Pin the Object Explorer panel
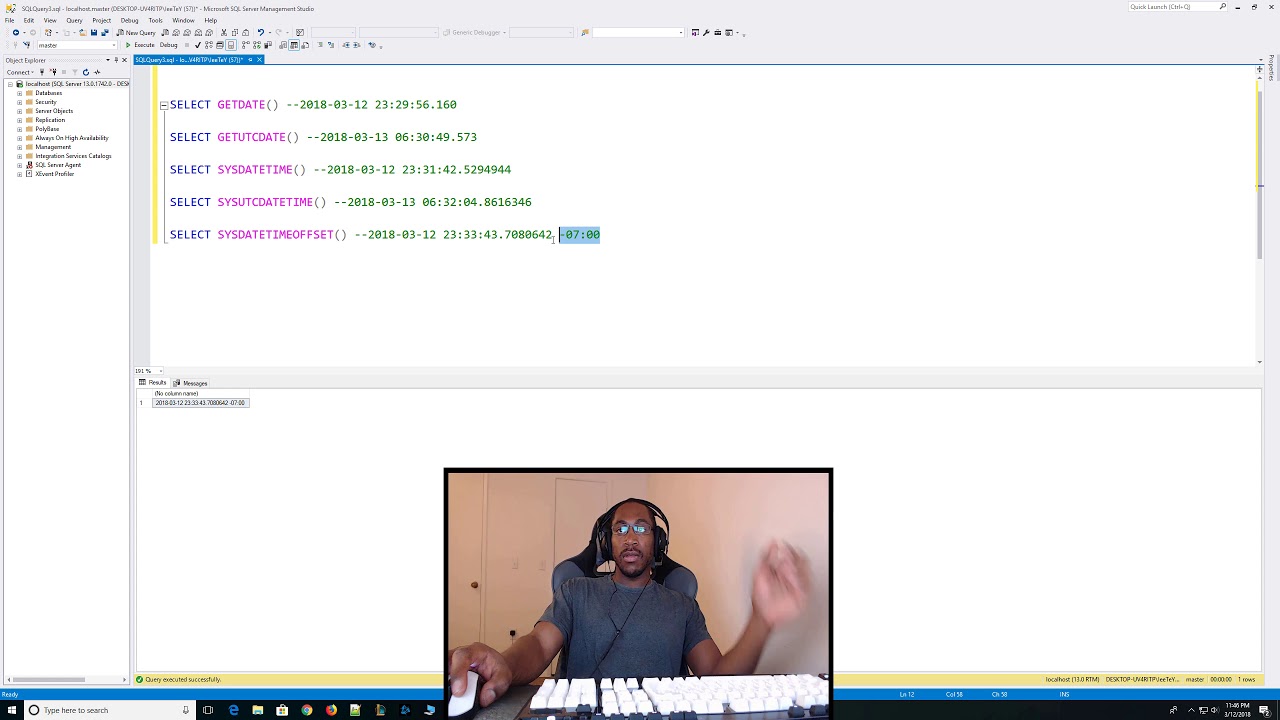Screen dimensions: 1280x720 pos(117,60)
